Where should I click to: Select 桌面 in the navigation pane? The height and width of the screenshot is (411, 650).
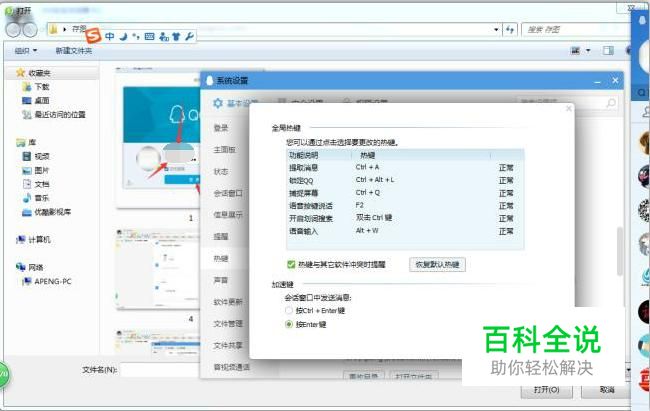click(x=42, y=100)
